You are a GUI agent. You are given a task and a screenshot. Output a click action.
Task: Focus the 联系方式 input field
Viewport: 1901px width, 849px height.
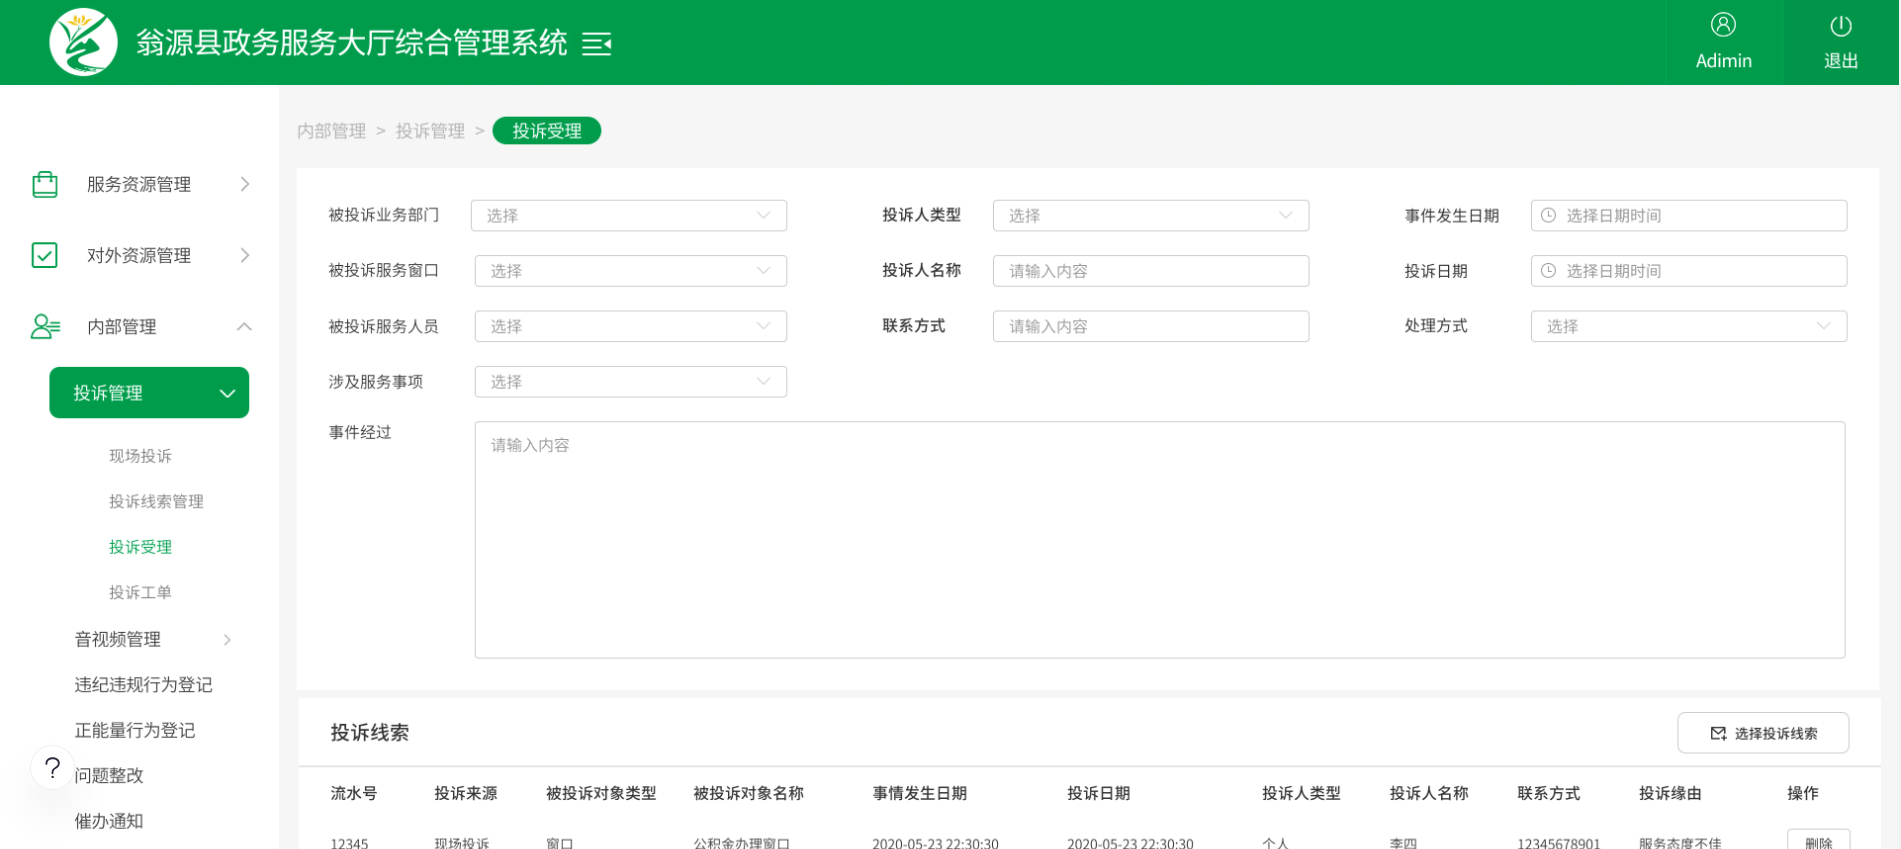1151,326
